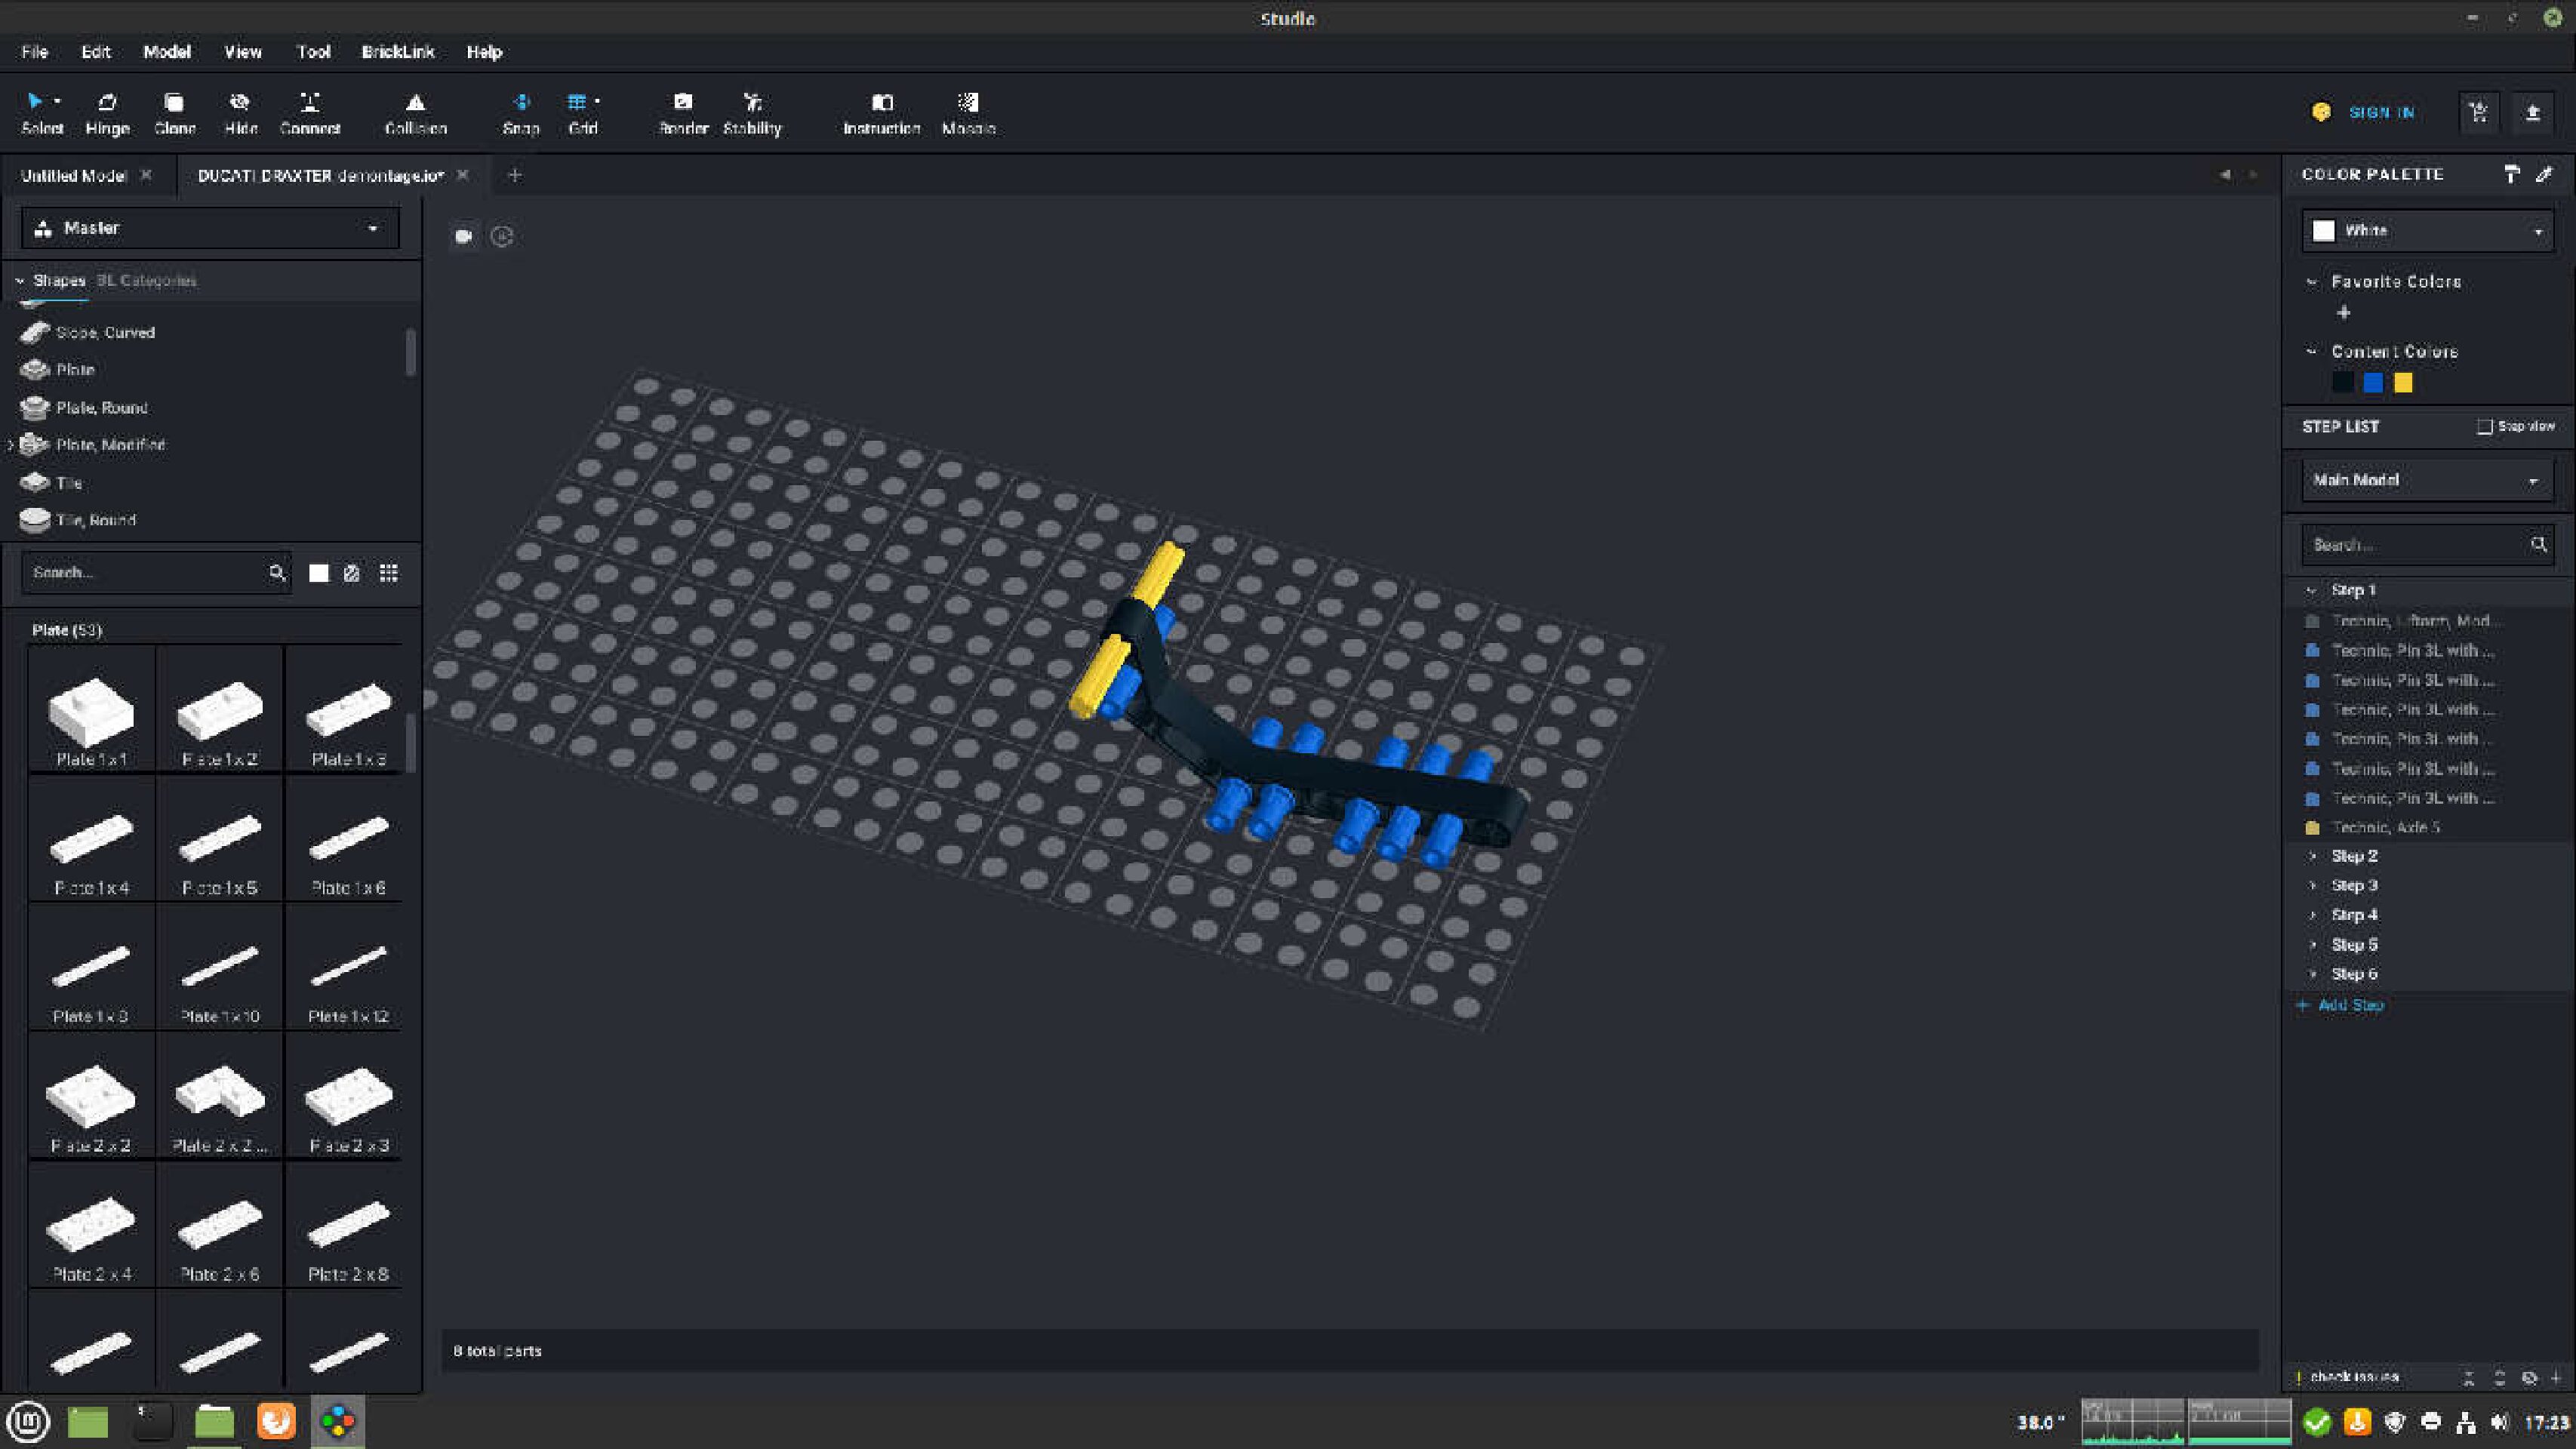Use the Hide tool in toolbar
Viewport: 2576px width, 1449px height.
tap(240, 112)
